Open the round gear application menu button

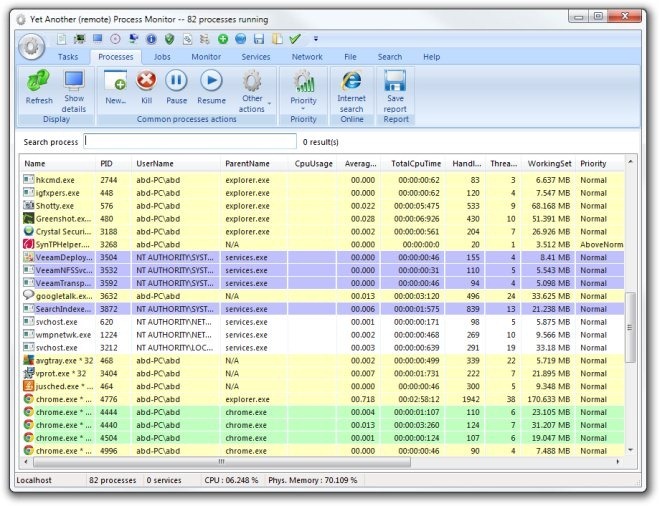click(32, 46)
